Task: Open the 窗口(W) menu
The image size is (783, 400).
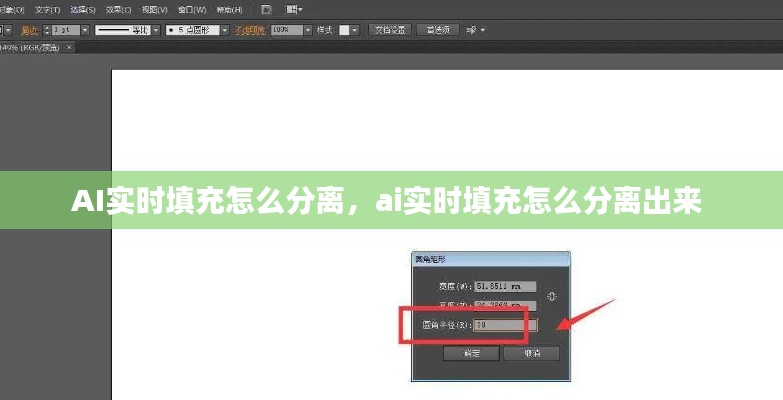Action: (192, 10)
